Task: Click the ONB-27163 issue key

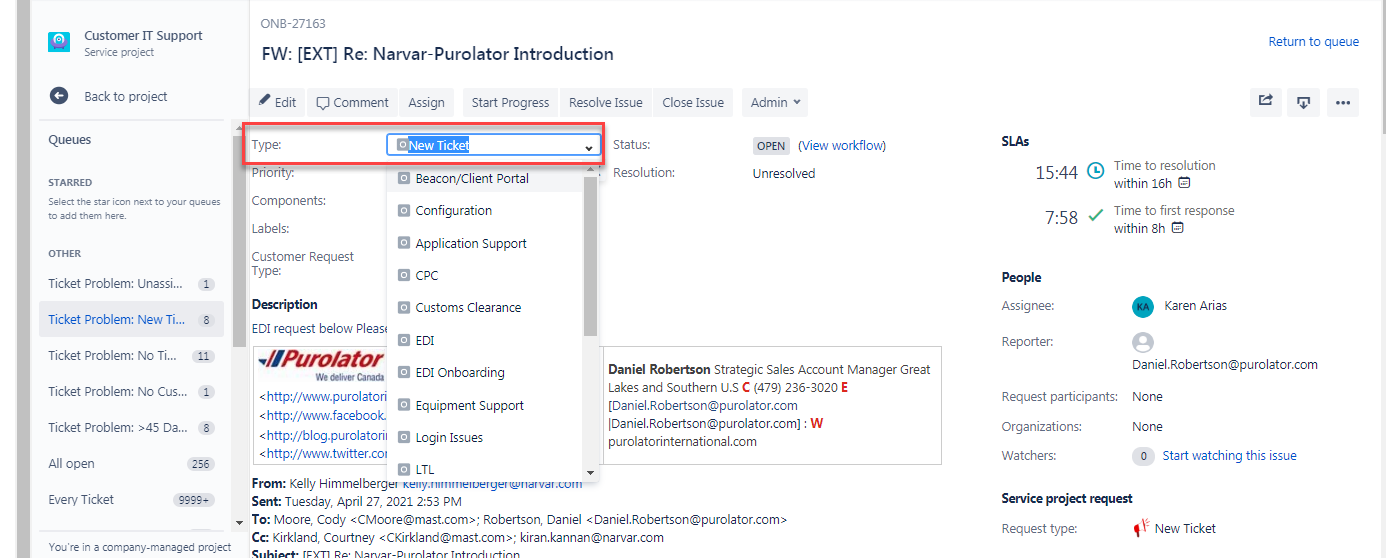Action: click(x=293, y=23)
